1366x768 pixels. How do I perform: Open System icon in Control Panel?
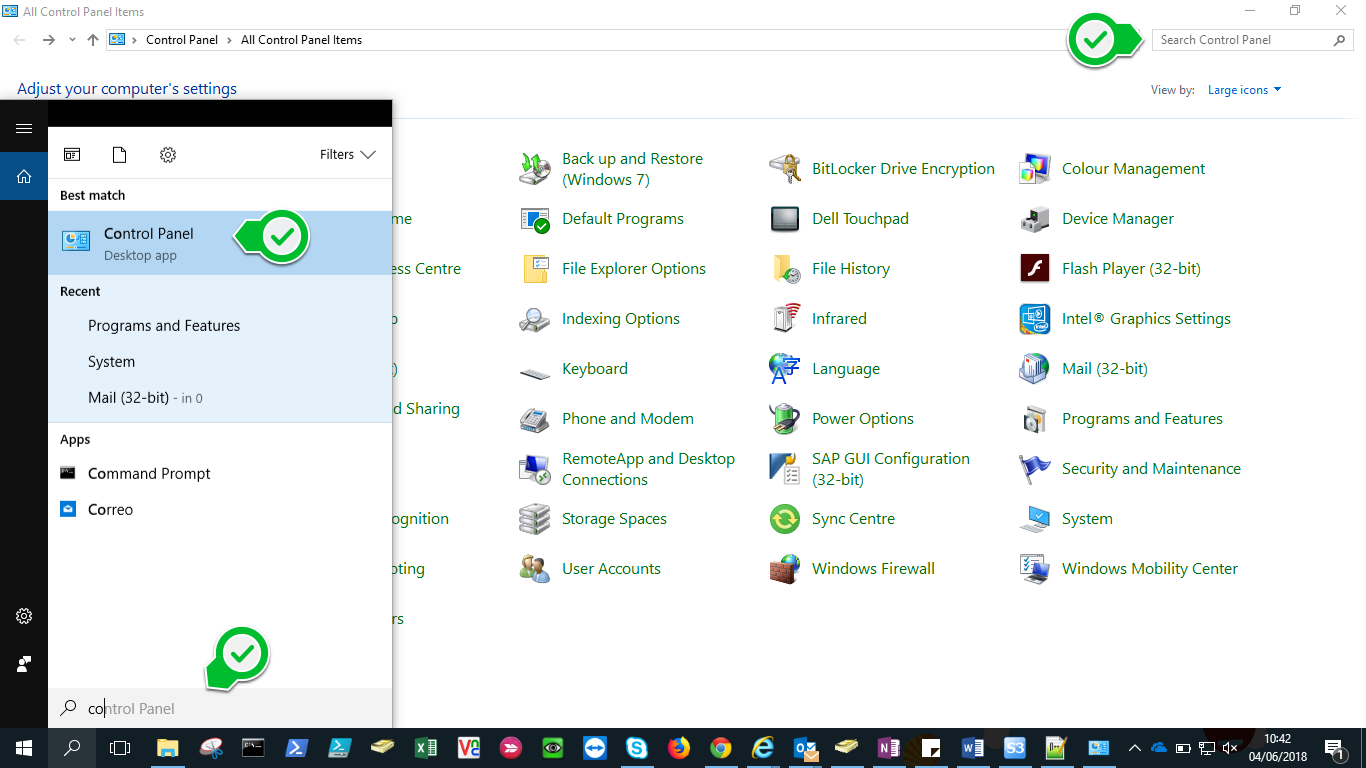(x=1035, y=519)
